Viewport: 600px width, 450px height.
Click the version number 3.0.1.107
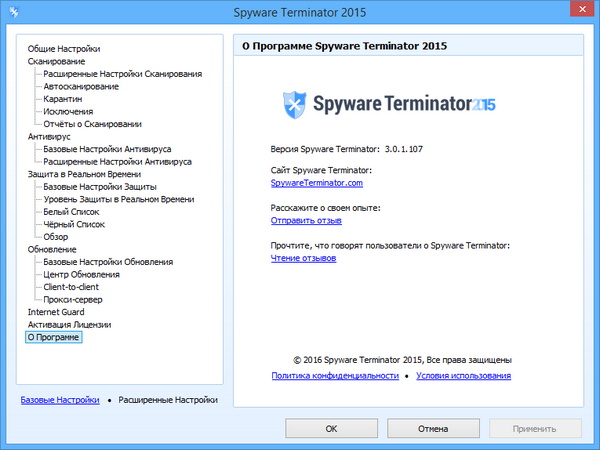pyautogui.click(x=403, y=149)
